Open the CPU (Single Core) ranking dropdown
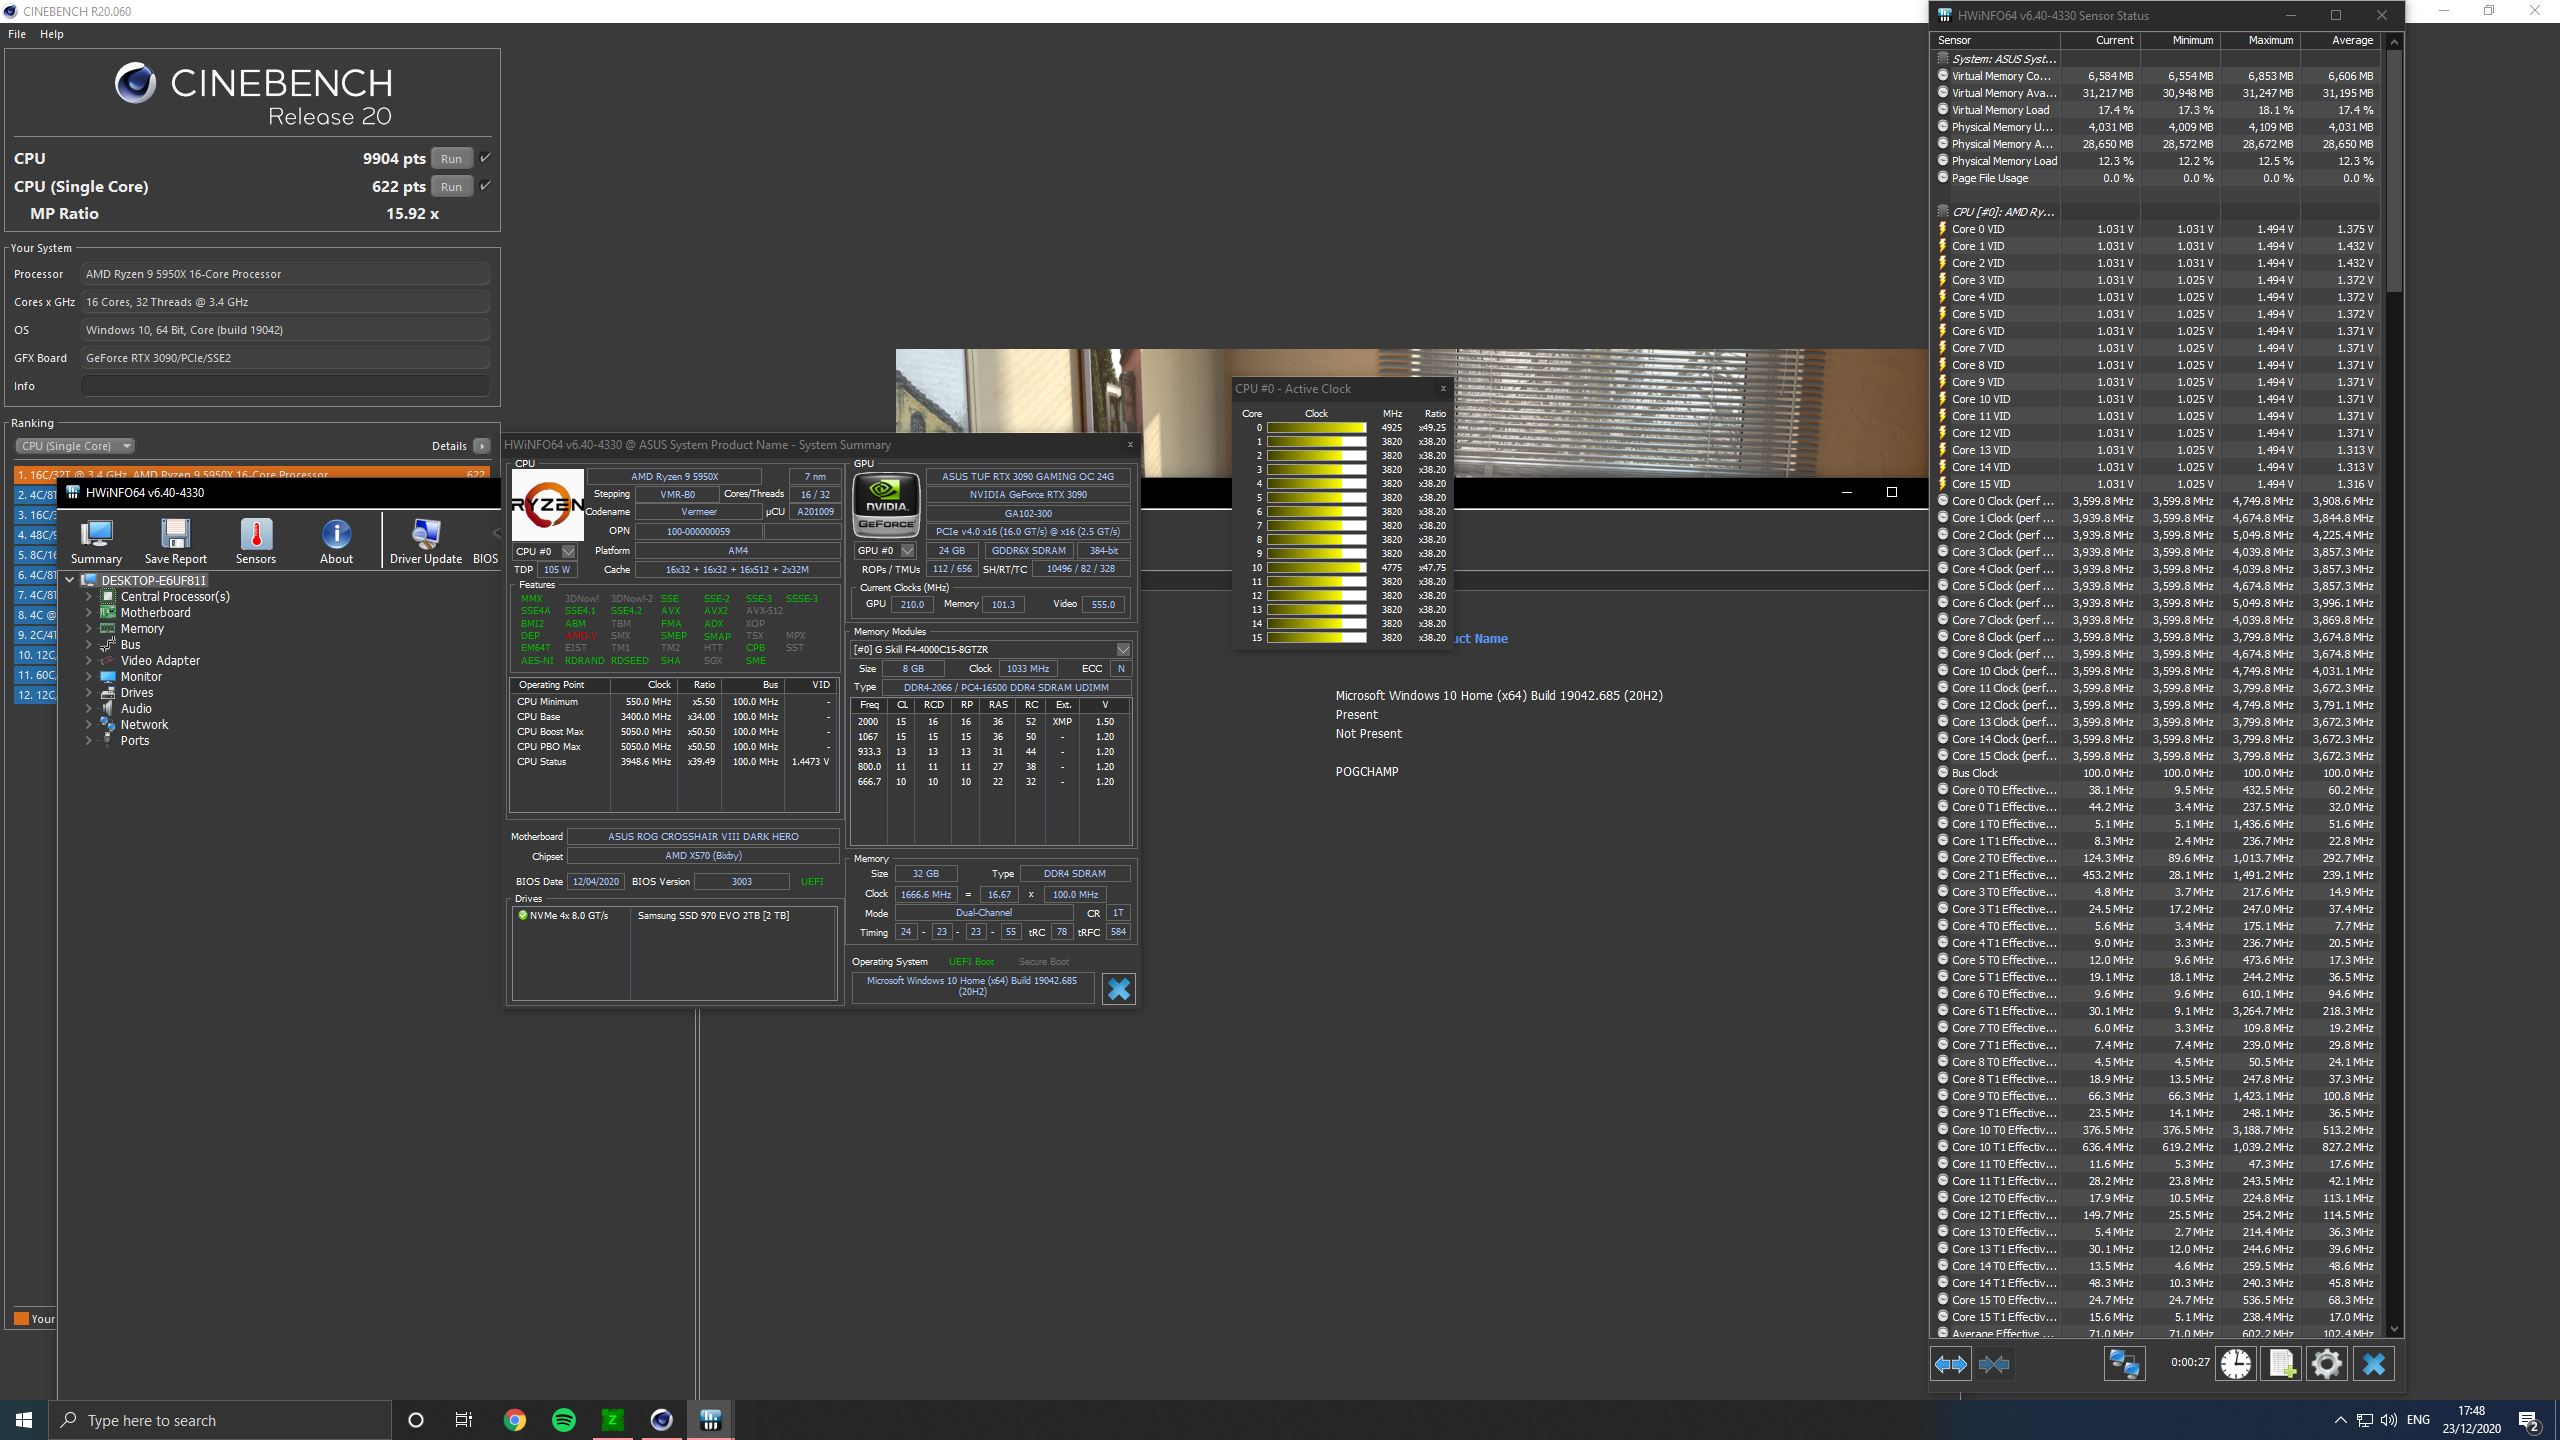 (x=75, y=446)
